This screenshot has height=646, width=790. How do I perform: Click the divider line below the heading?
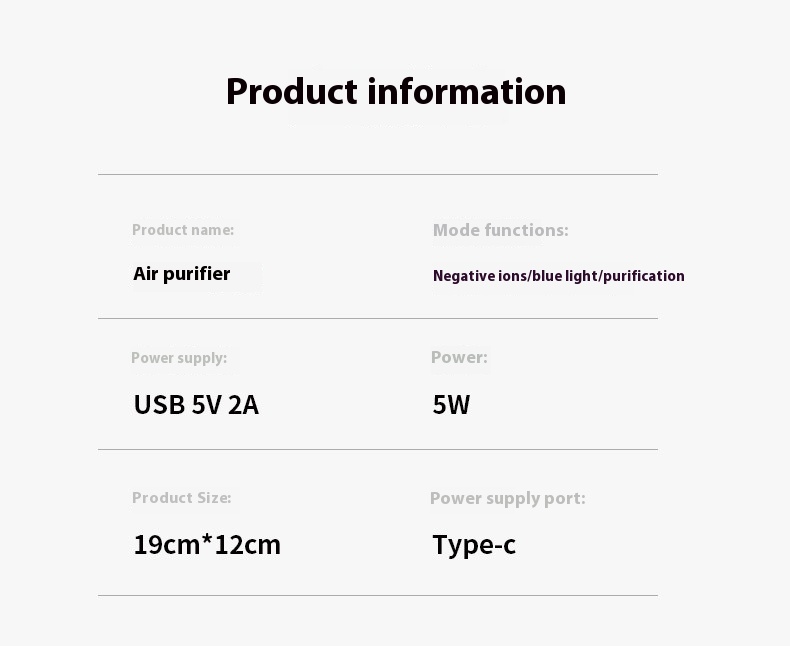(378, 174)
